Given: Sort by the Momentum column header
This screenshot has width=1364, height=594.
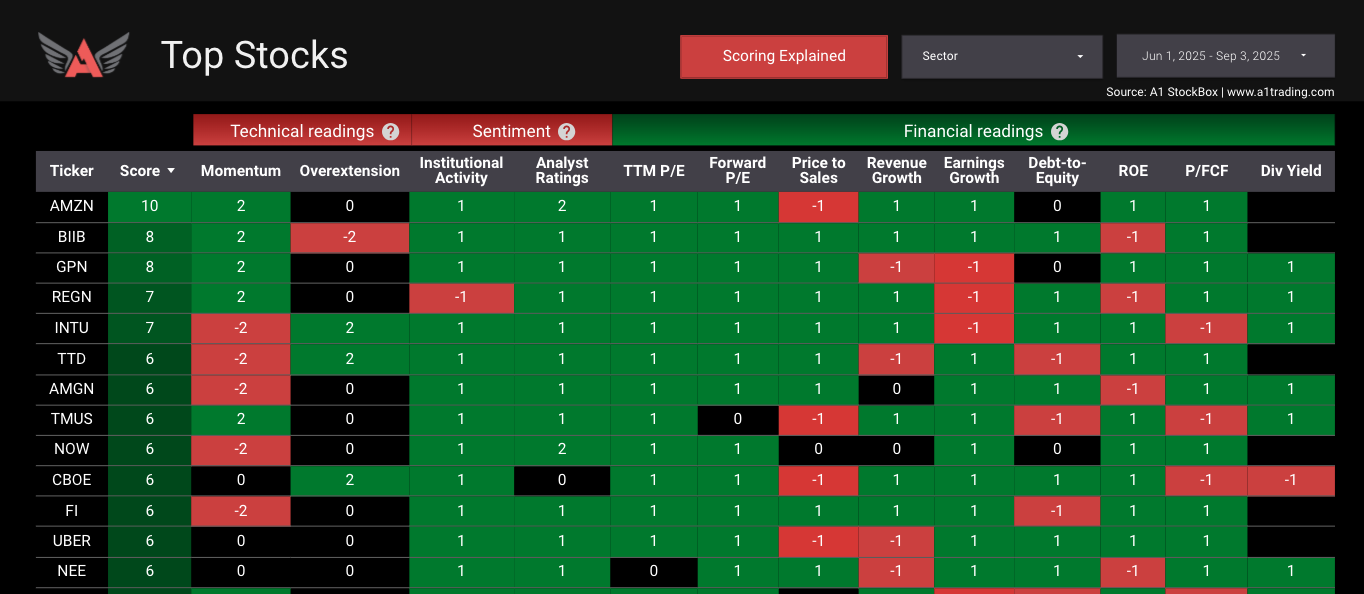Looking at the screenshot, I should tap(240, 171).
